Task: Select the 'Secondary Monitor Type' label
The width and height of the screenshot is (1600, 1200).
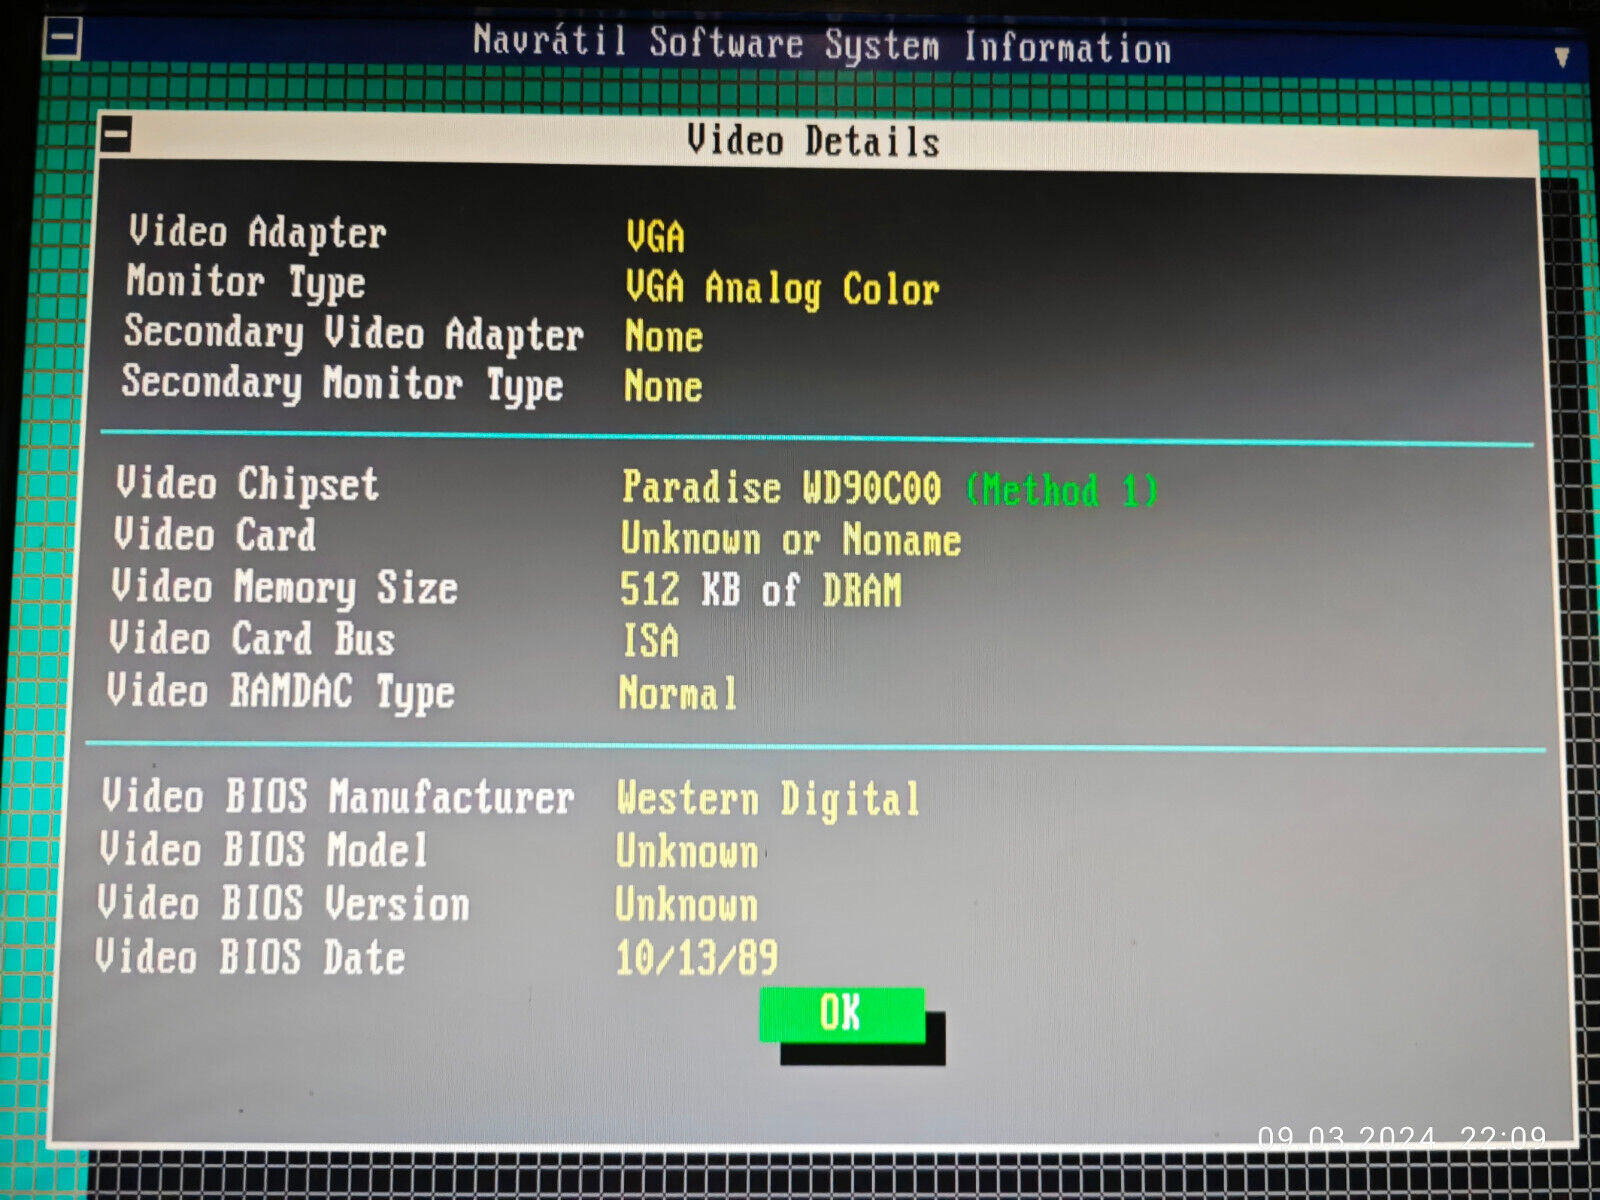Action: [x=342, y=384]
